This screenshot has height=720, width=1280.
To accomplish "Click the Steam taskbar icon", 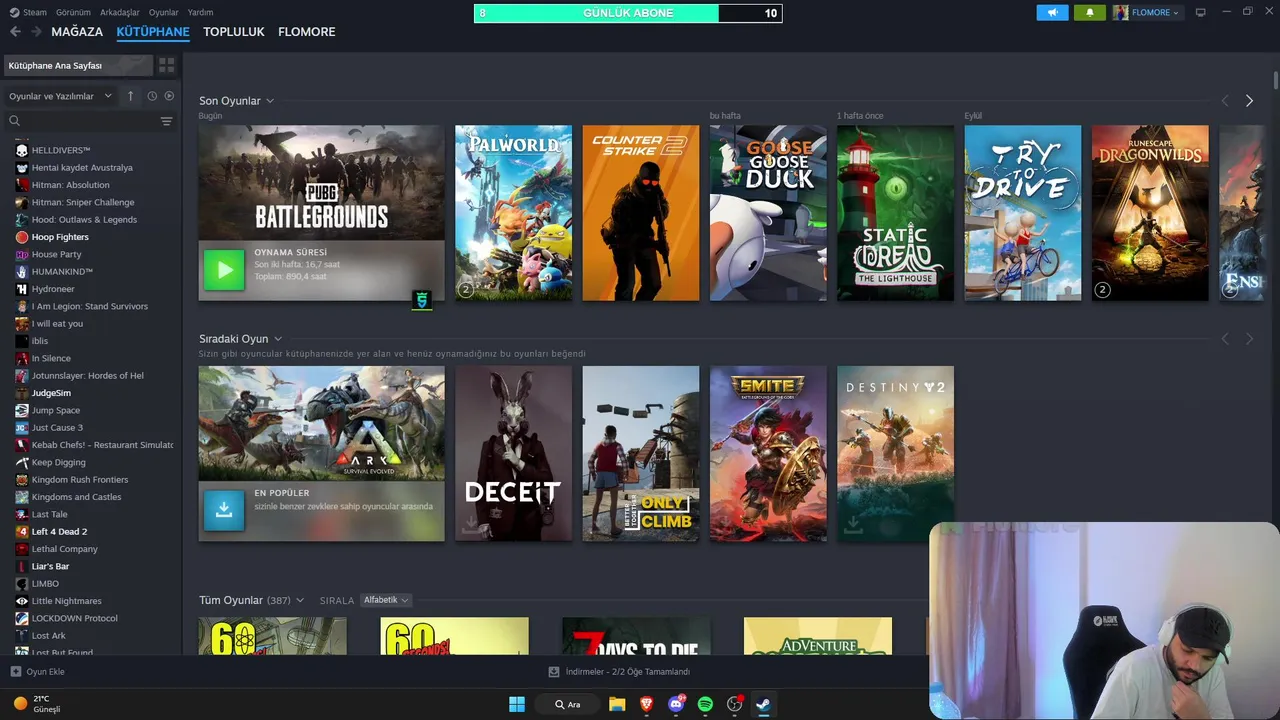I will [763, 704].
